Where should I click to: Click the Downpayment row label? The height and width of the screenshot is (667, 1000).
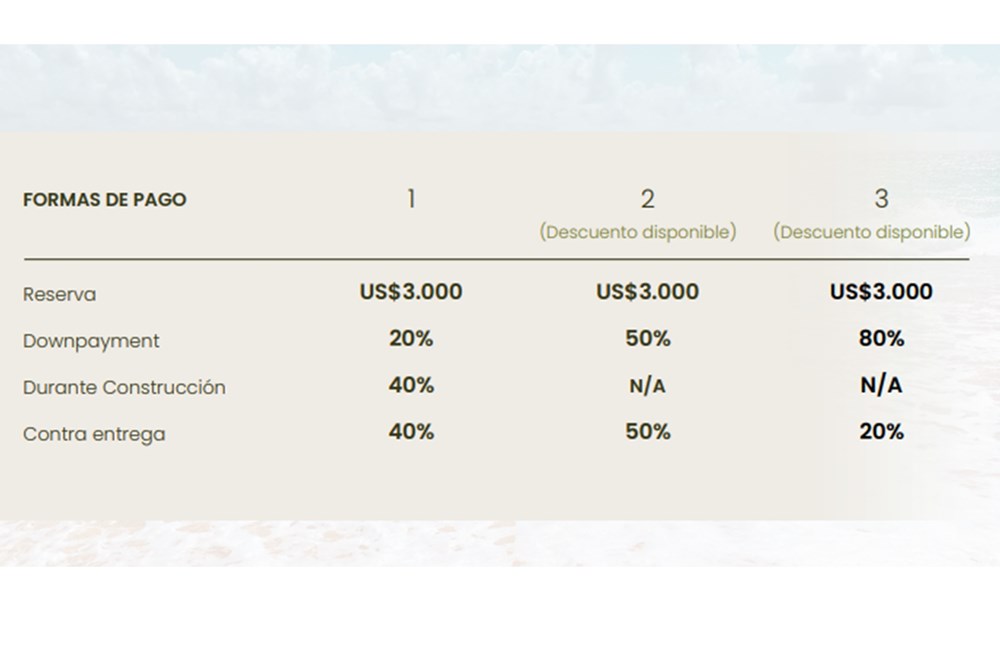91,341
